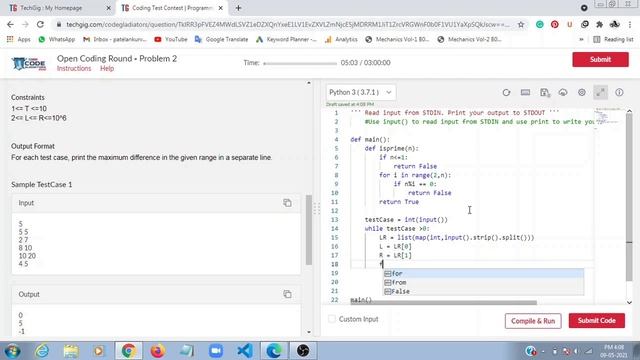Reset code with the refresh icon in editor toolbar
640x360 pixels.
pos(506,93)
